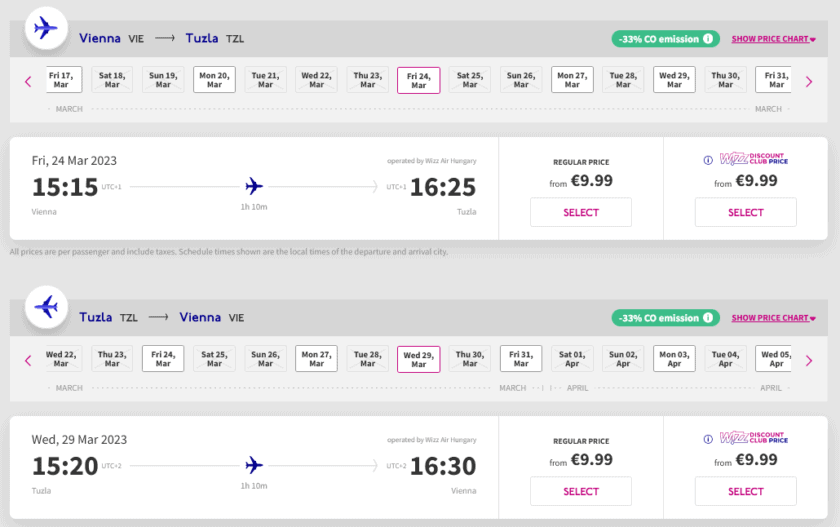The image size is (840, 527).
Task: Open CO emission info icon on outbound flight
Action: [708, 39]
